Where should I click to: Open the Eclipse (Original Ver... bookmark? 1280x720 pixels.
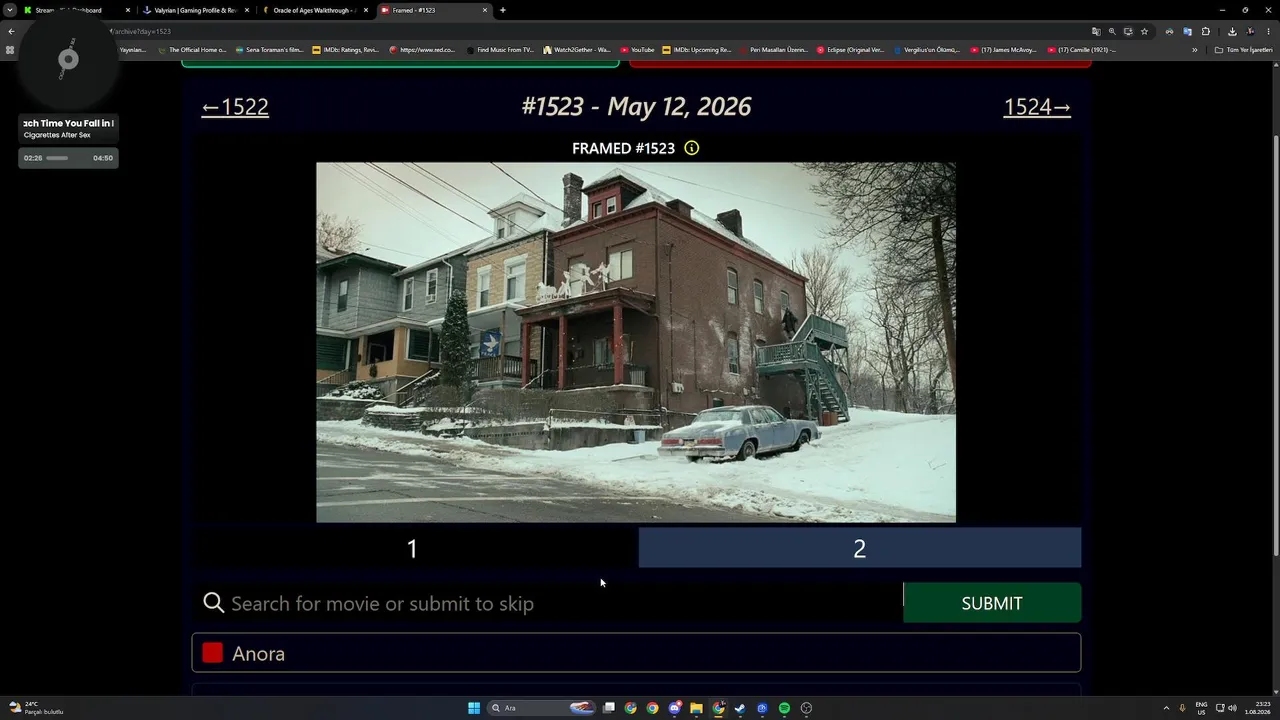coord(850,50)
